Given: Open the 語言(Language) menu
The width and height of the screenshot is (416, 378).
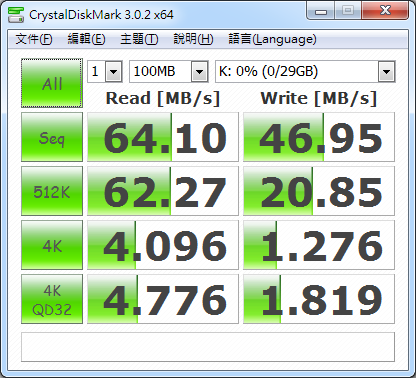Looking at the screenshot, I should point(272,39).
